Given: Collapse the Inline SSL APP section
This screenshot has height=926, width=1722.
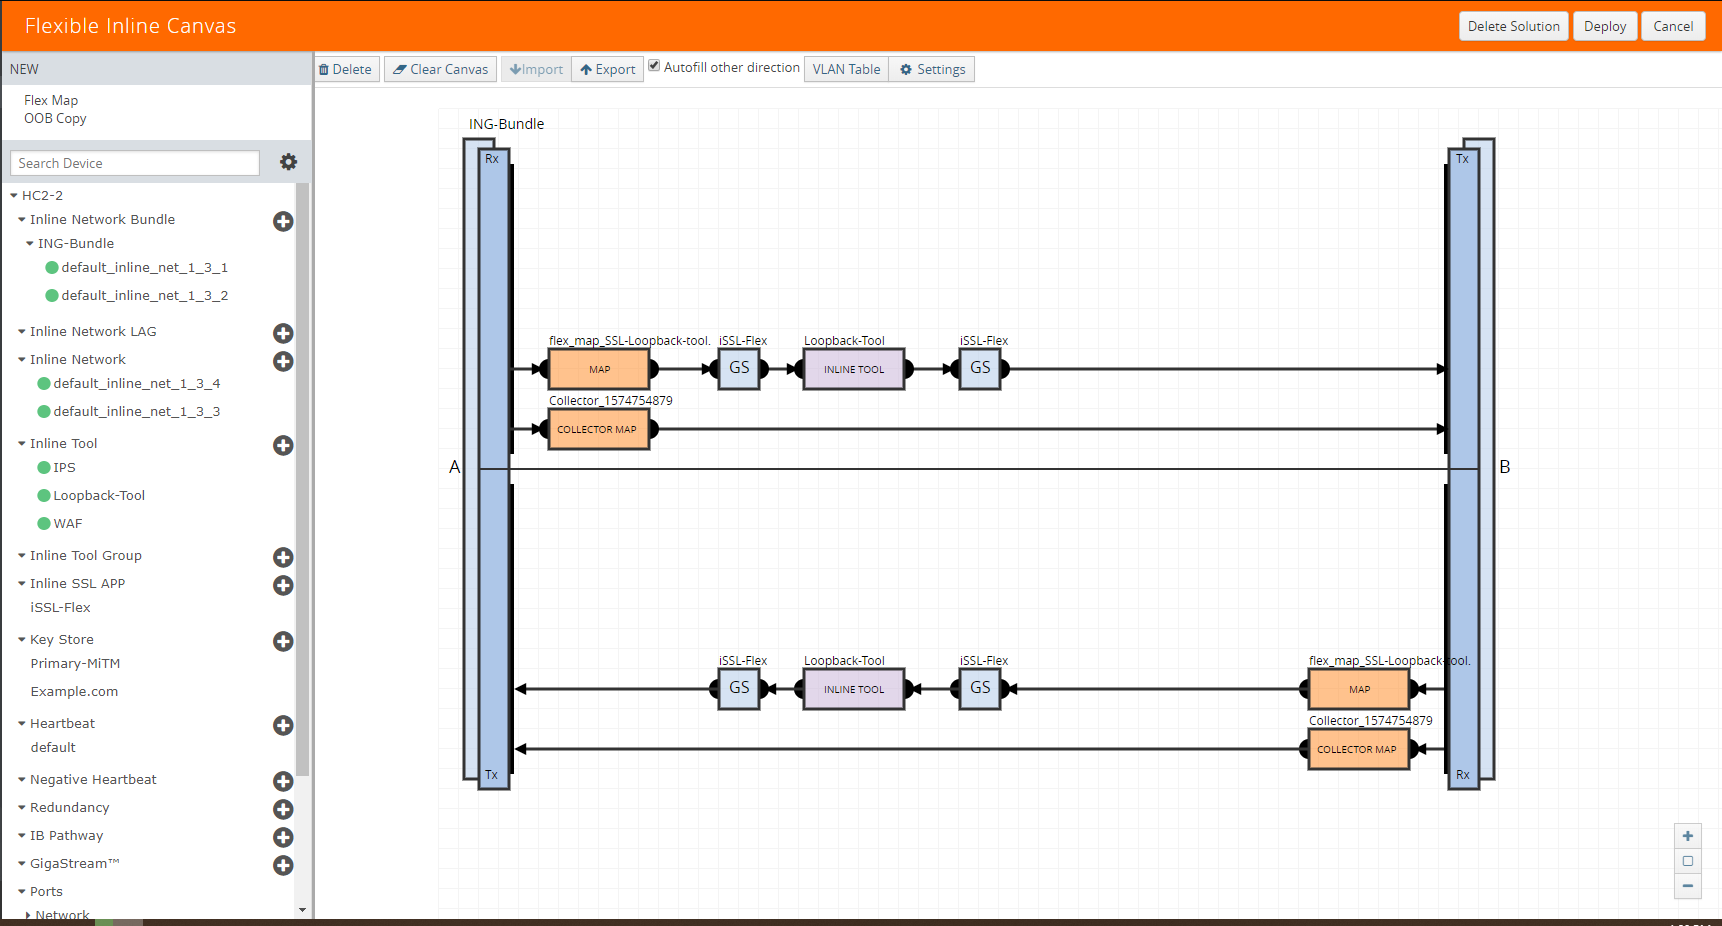Looking at the screenshot, I should [22, 584].
